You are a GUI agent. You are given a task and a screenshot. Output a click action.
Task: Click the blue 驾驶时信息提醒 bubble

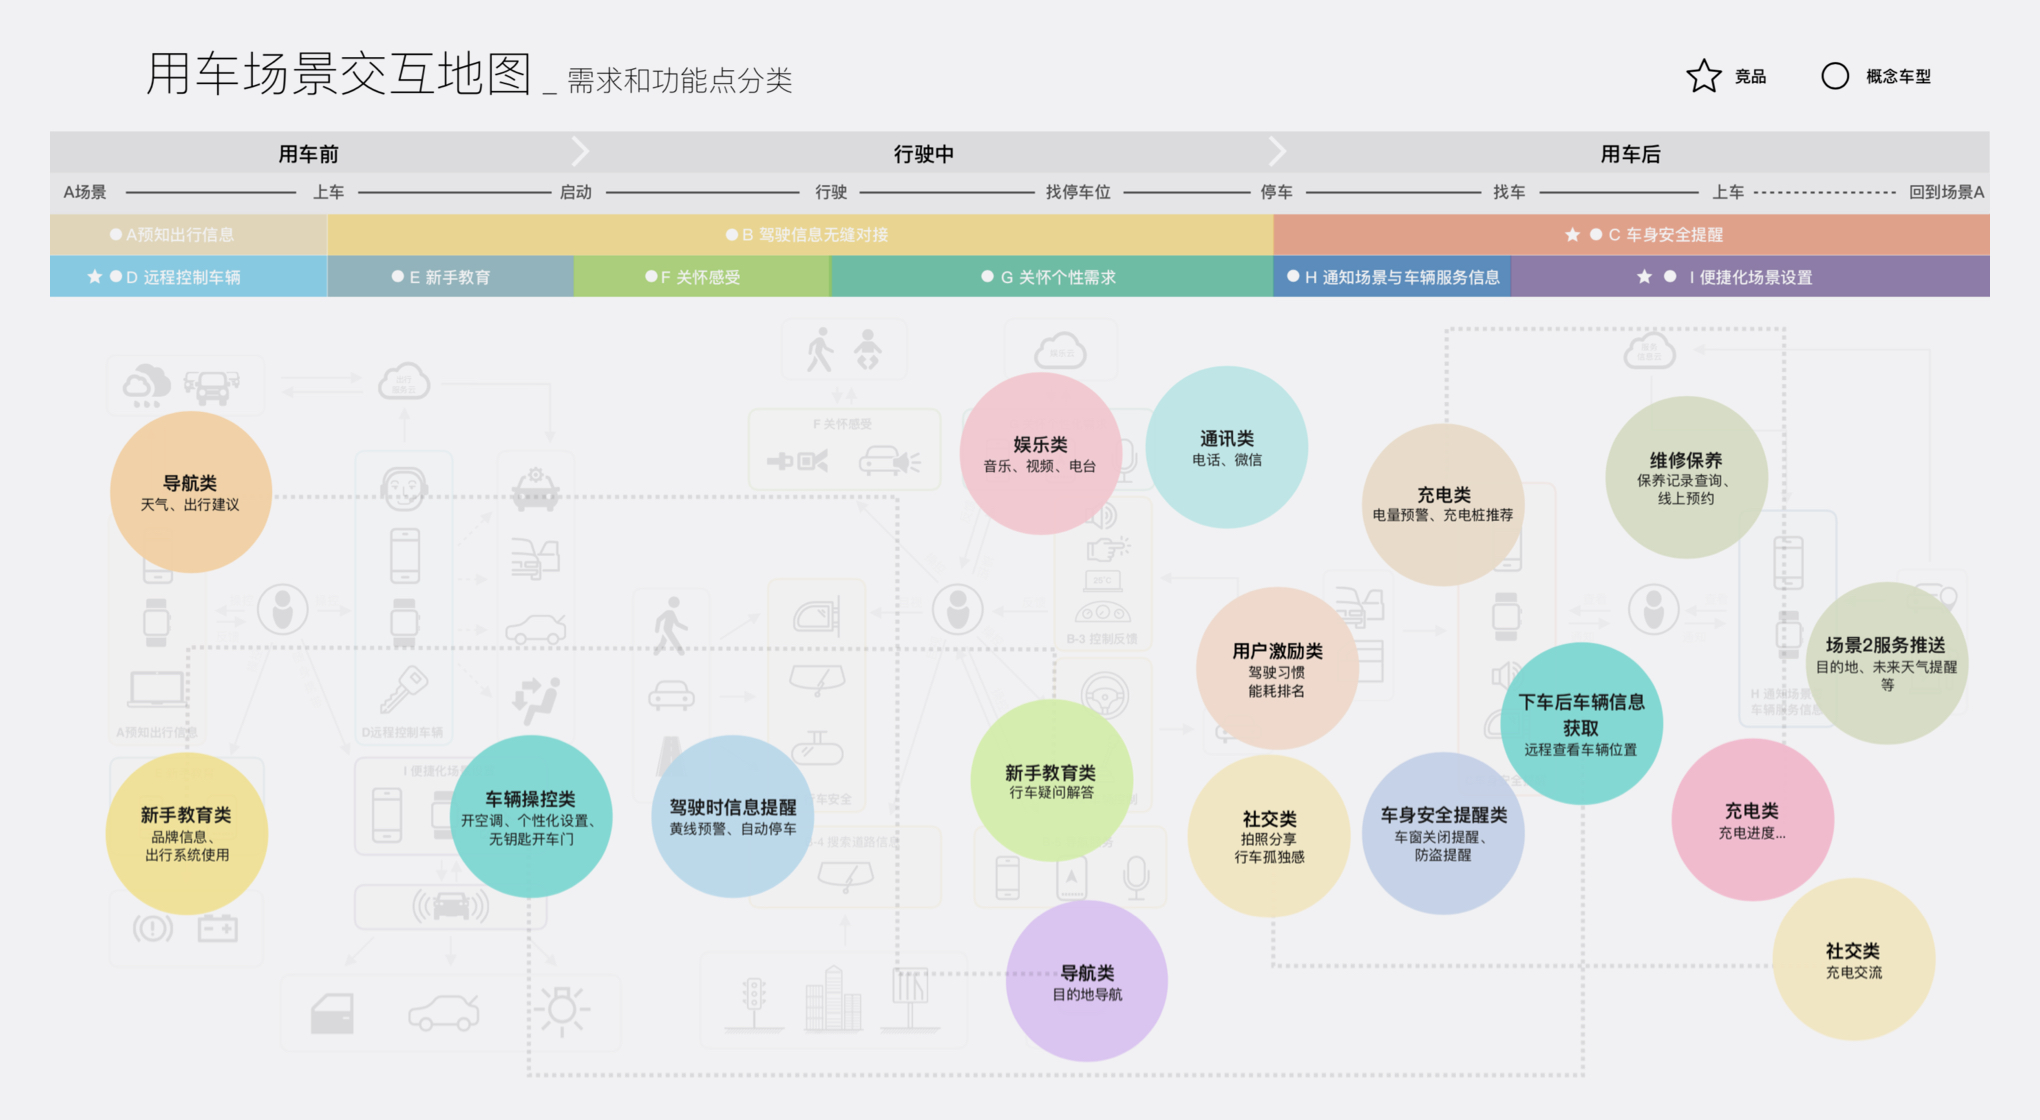coord(733,816)
